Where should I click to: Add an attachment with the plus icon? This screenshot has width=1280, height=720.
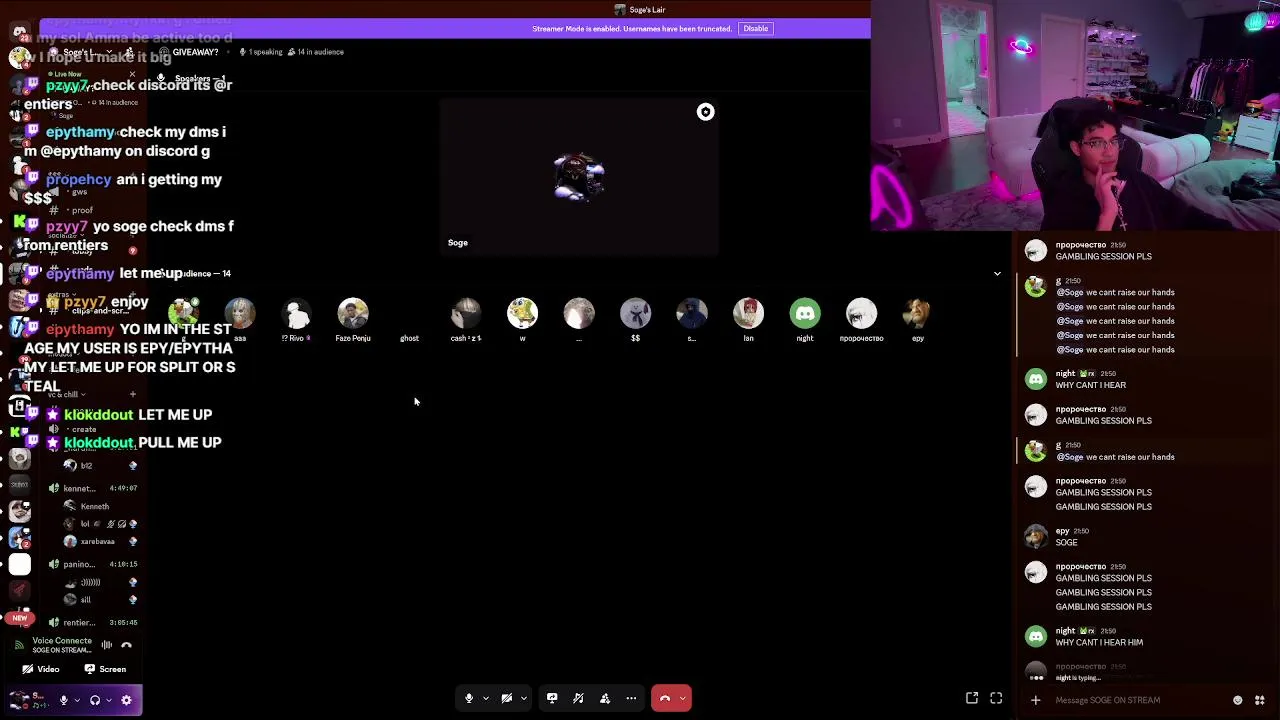coord(1035,700)
